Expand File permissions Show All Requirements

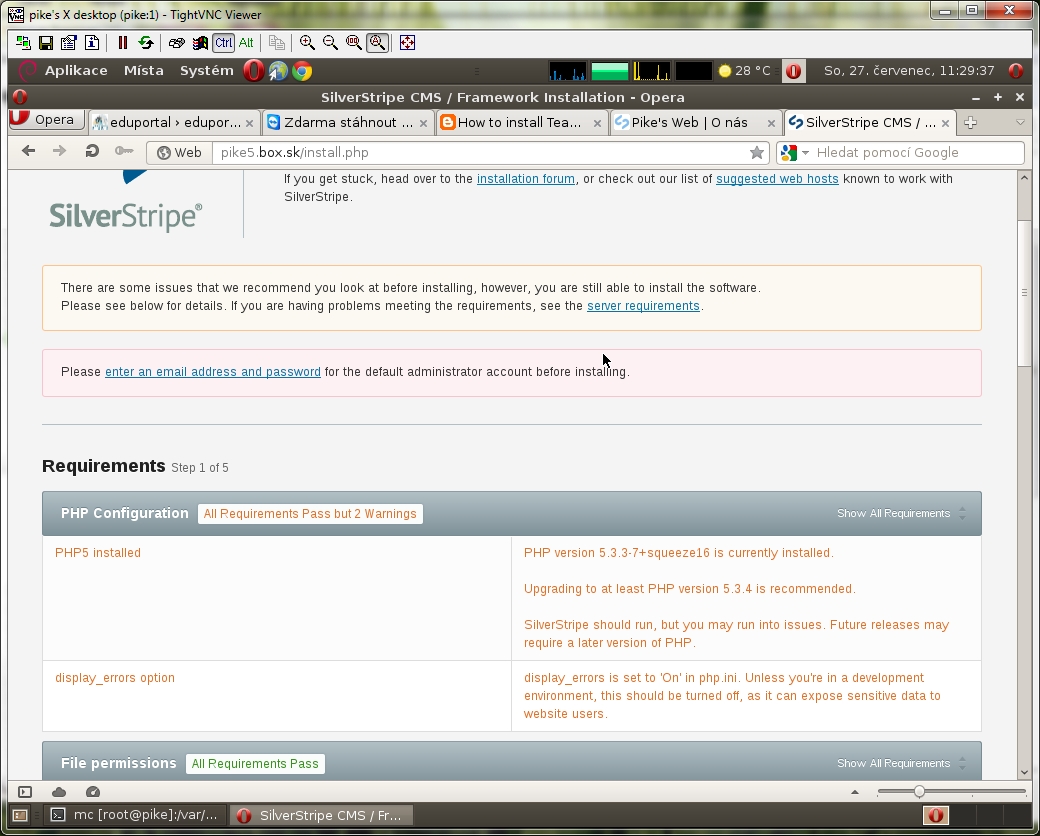[901, 763]
